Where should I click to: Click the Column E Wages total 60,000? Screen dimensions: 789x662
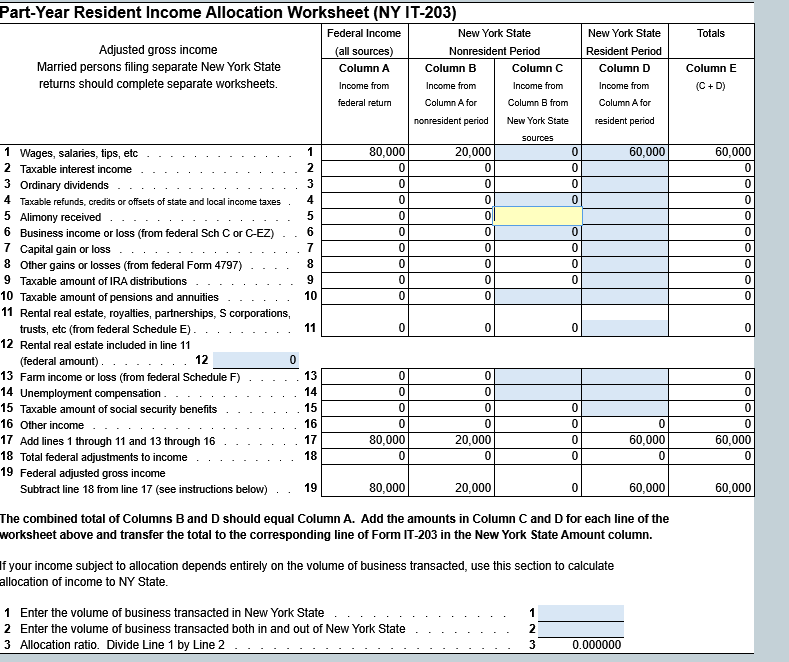click(x=733, y=152)
